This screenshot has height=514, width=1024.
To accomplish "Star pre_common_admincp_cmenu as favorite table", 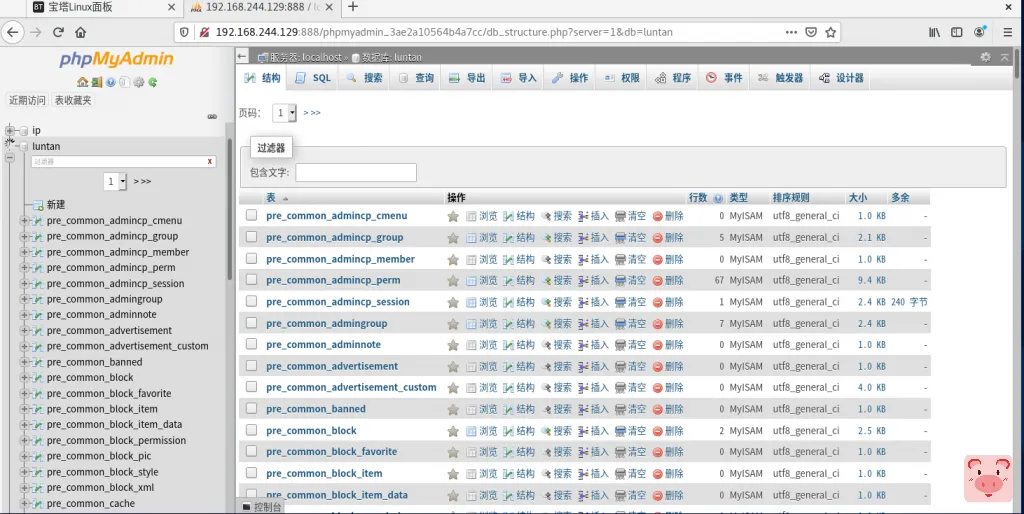I will [453, 216].
